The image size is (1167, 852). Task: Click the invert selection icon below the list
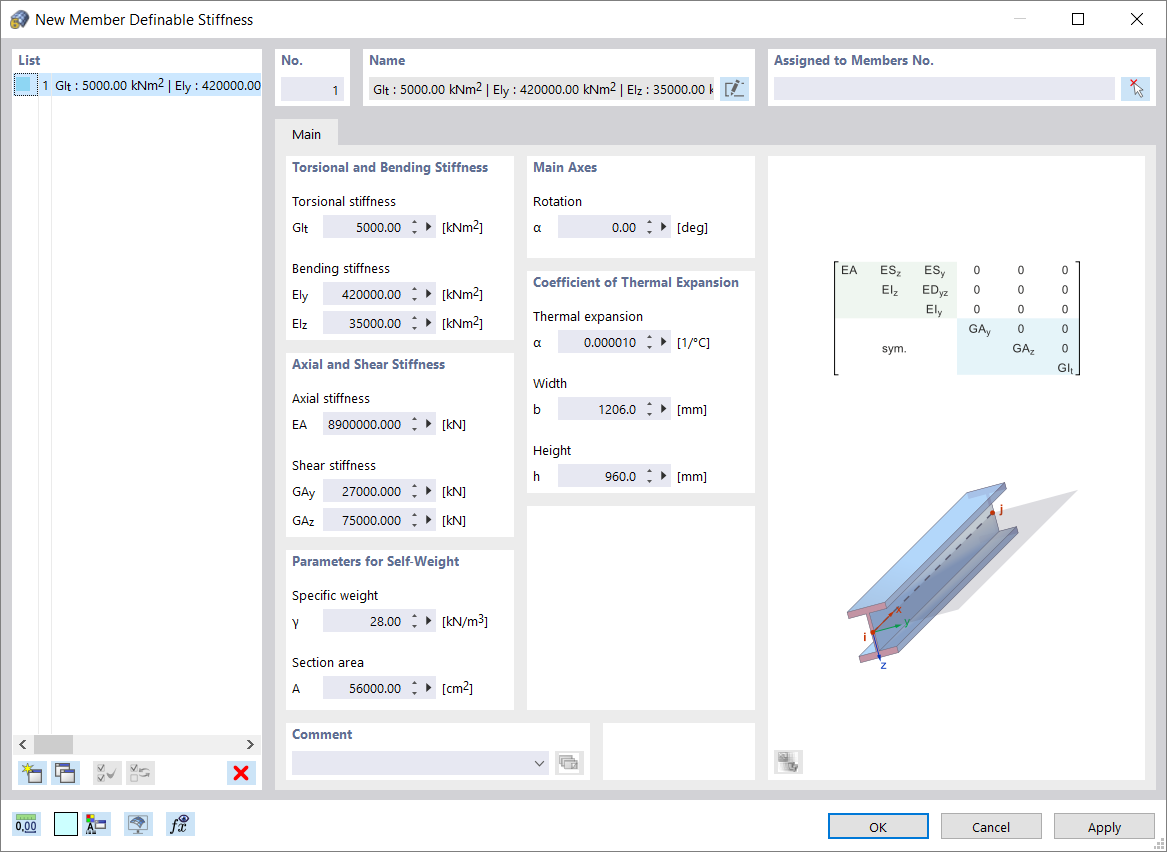click(x=141, y=773)
